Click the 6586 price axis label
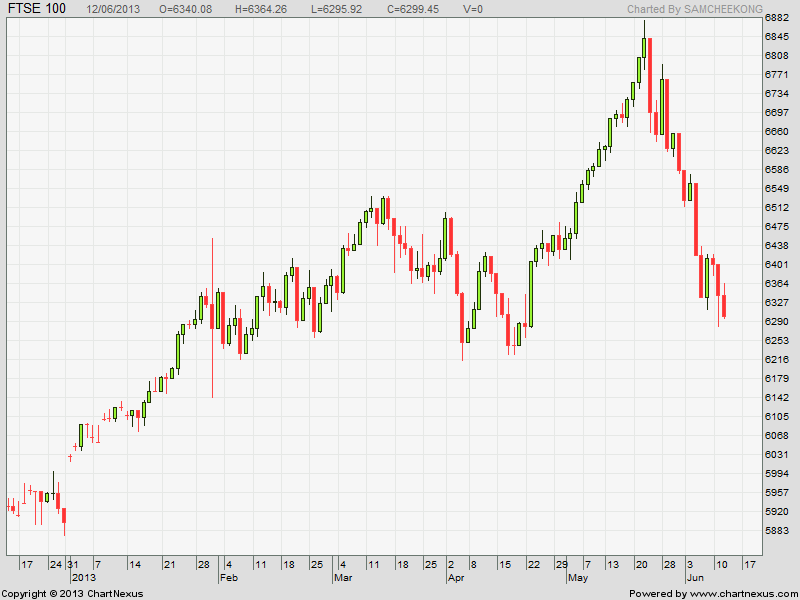This screenshot has width=800, height=600. click(777, 169)
